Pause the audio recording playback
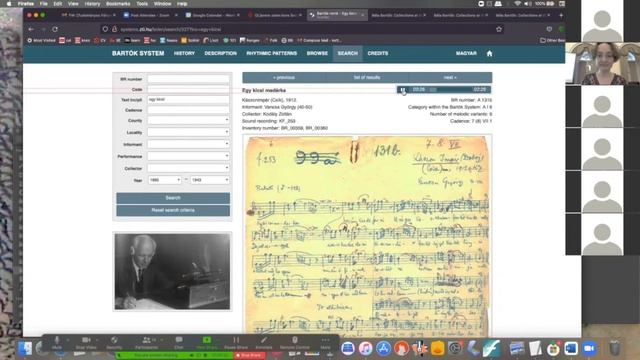The image size is (640, 360). (403, 89)
